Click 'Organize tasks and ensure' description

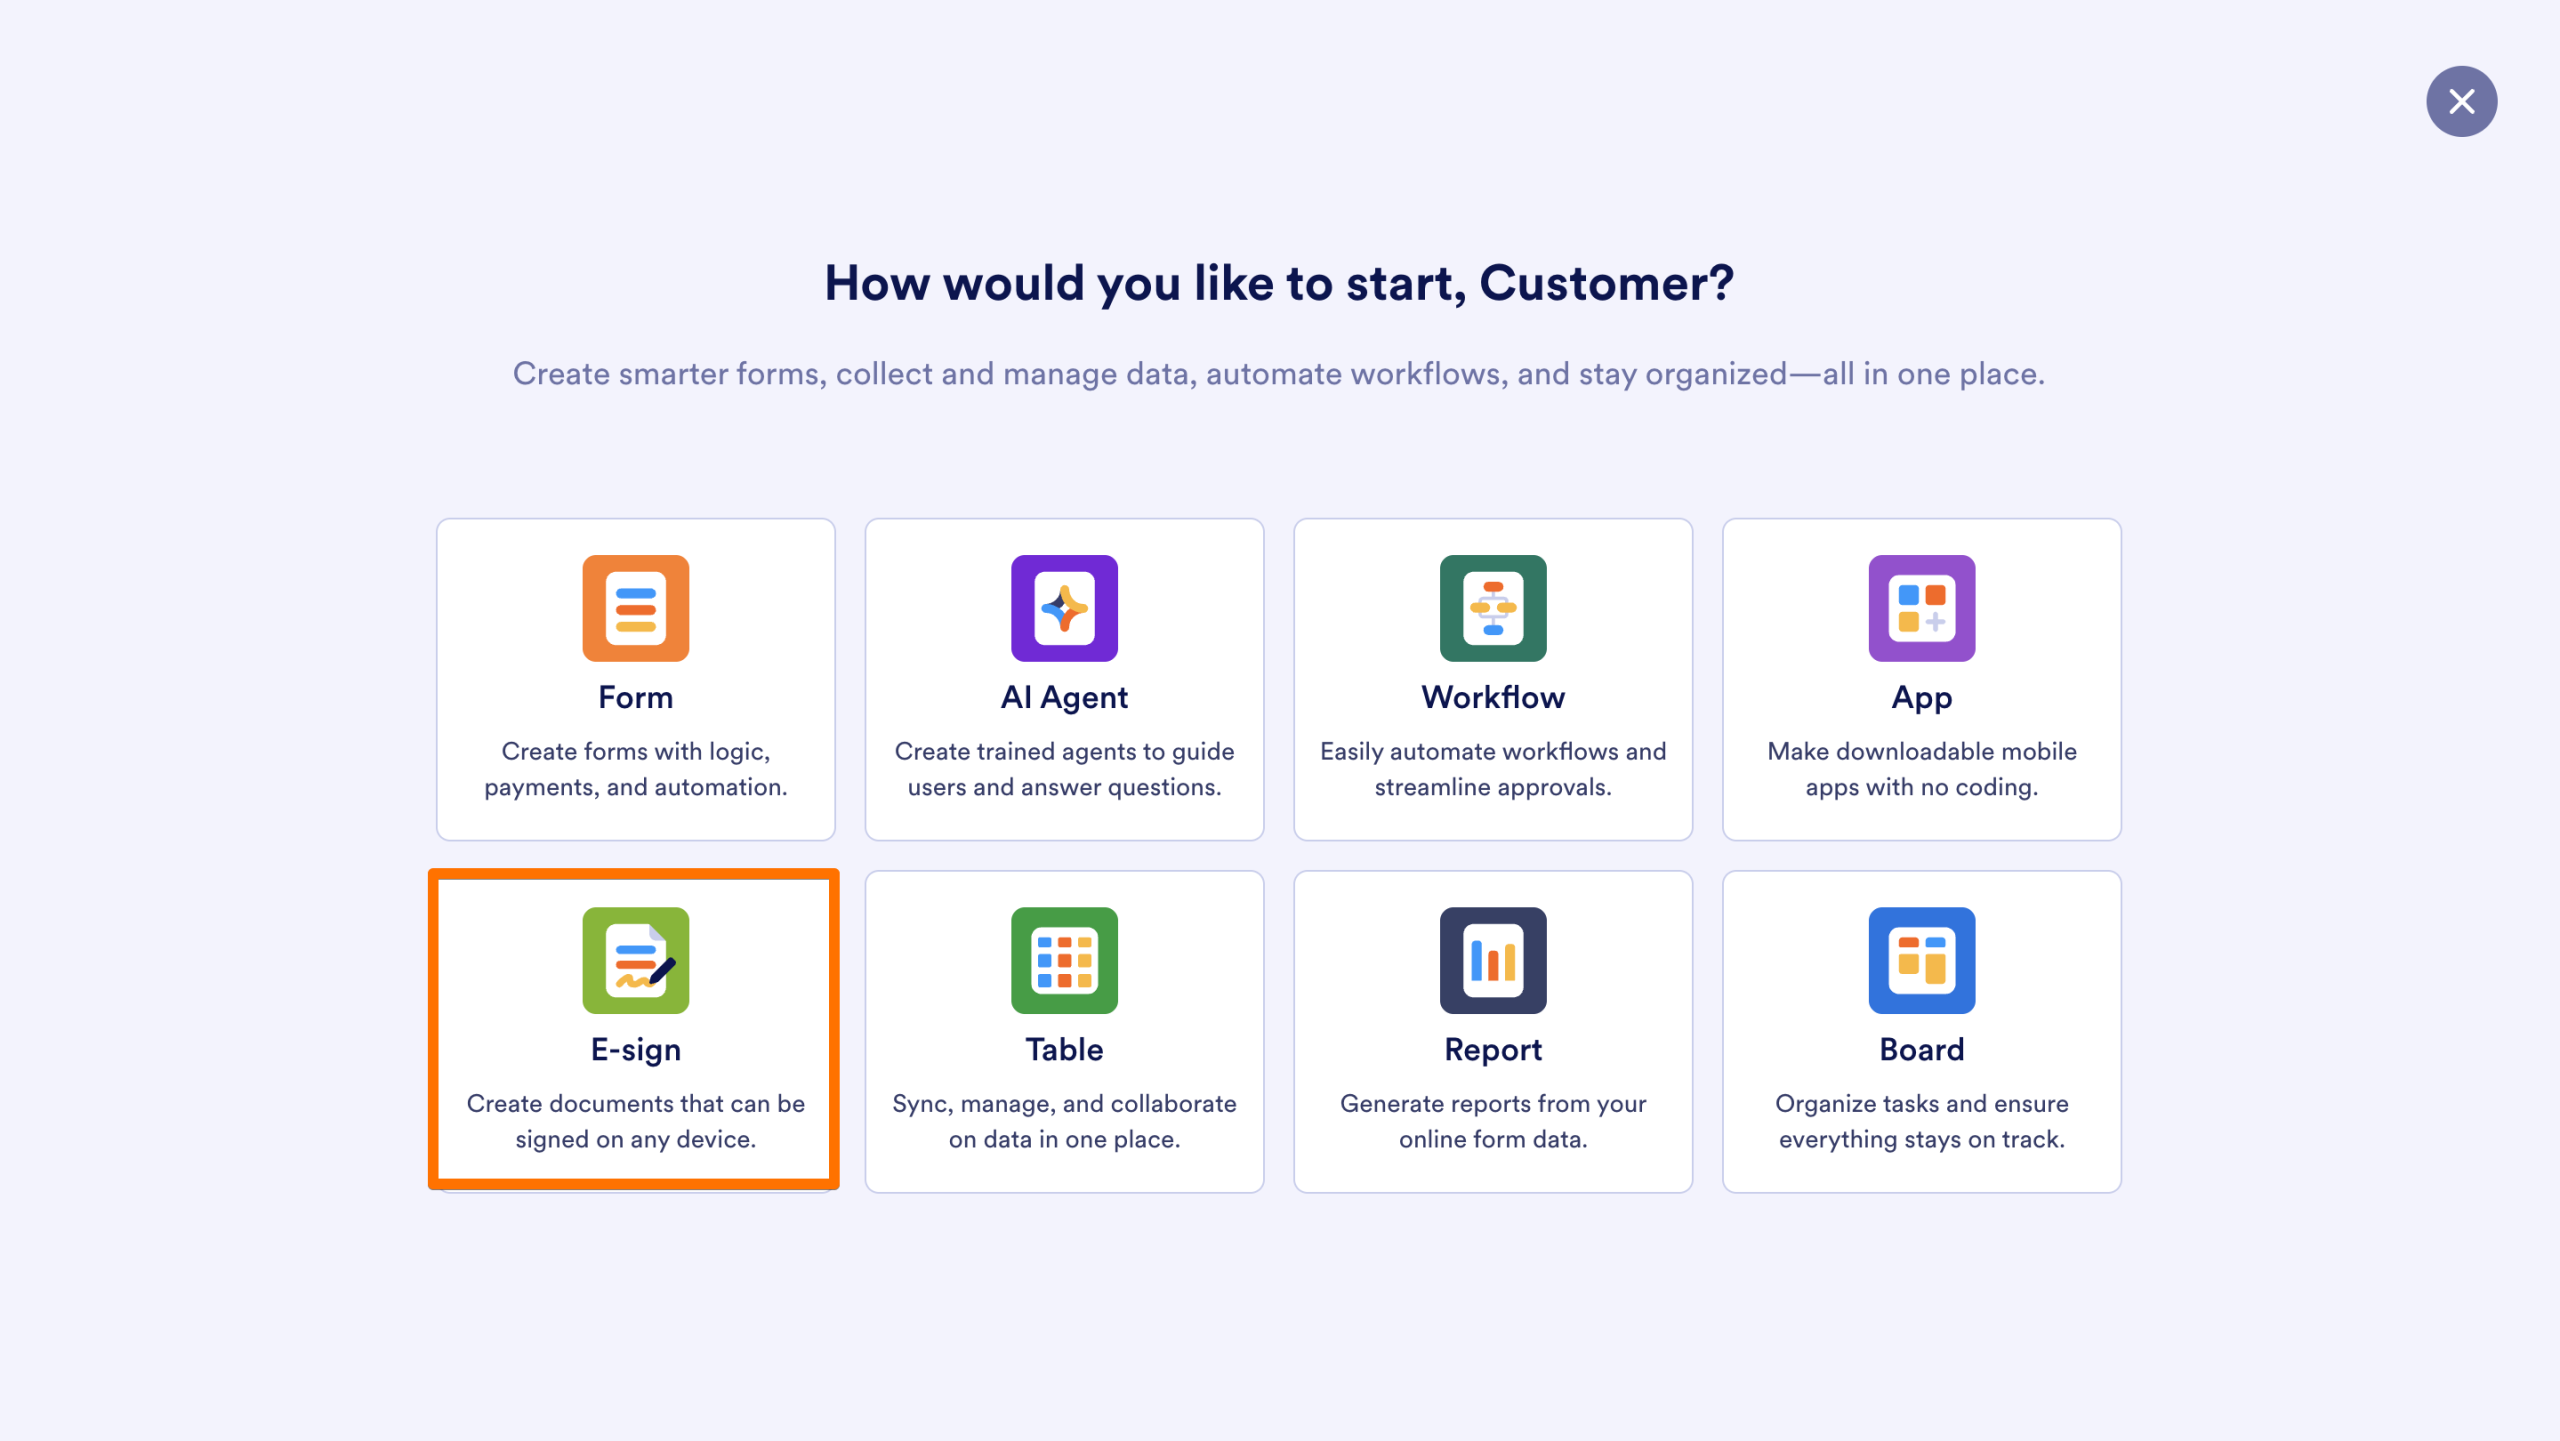pyautogui.click(x=1921, y=1103)
